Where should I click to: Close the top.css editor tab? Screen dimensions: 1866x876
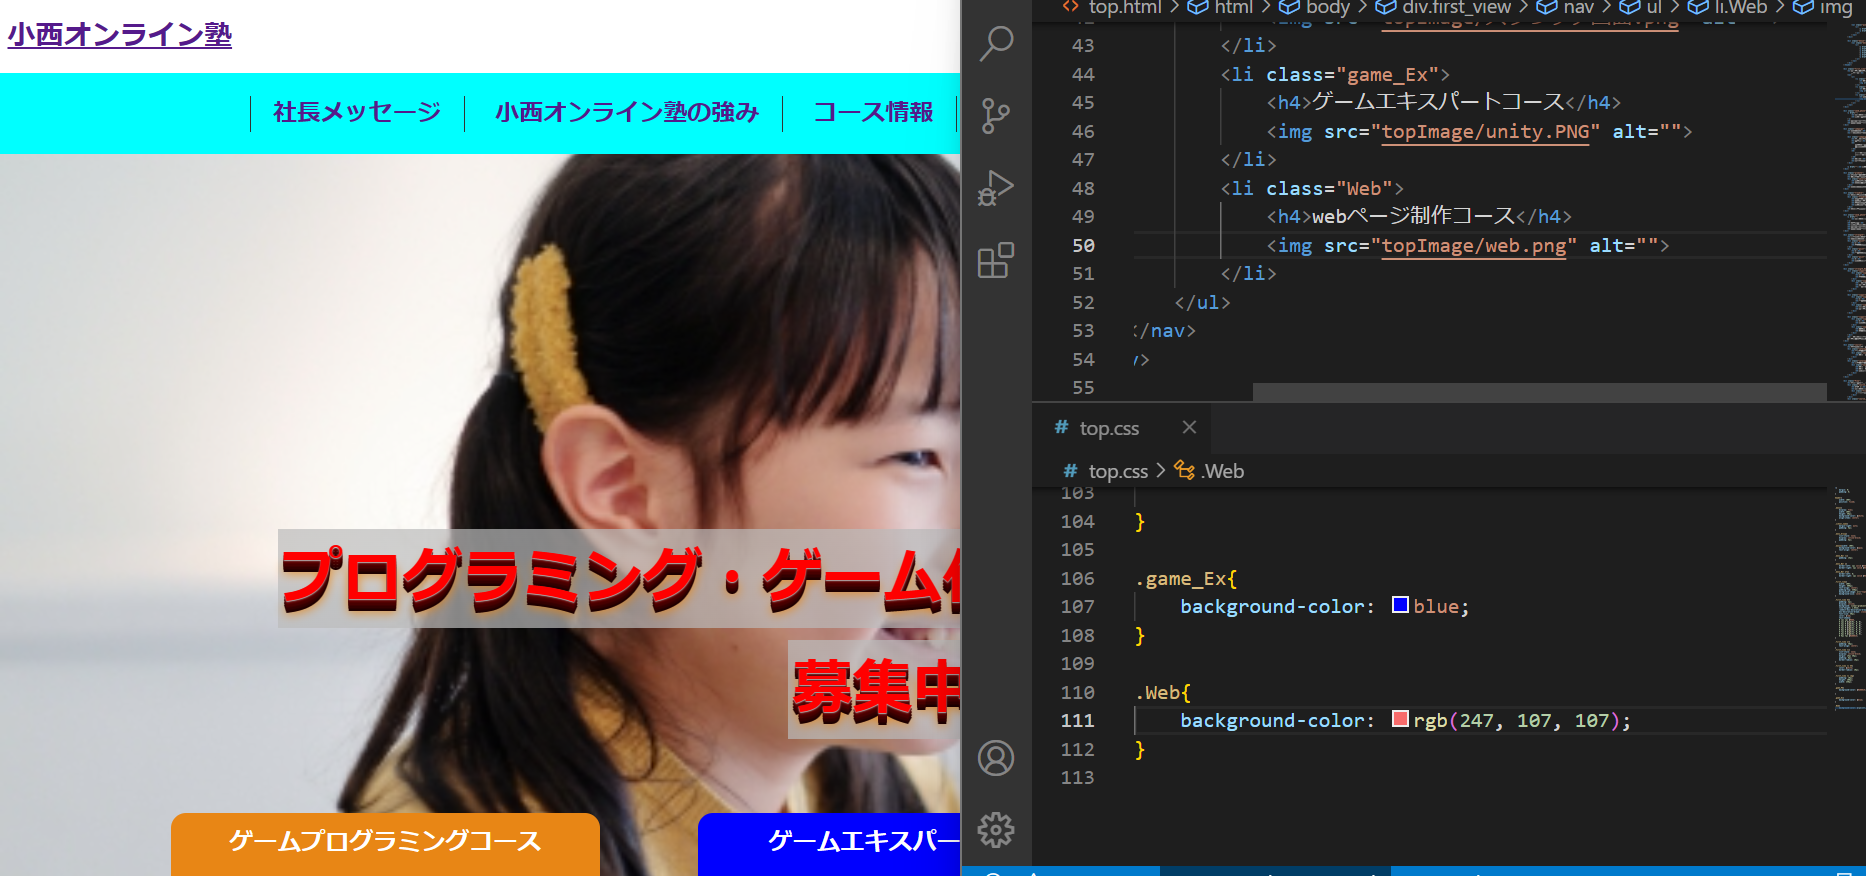click(1189, 427)
